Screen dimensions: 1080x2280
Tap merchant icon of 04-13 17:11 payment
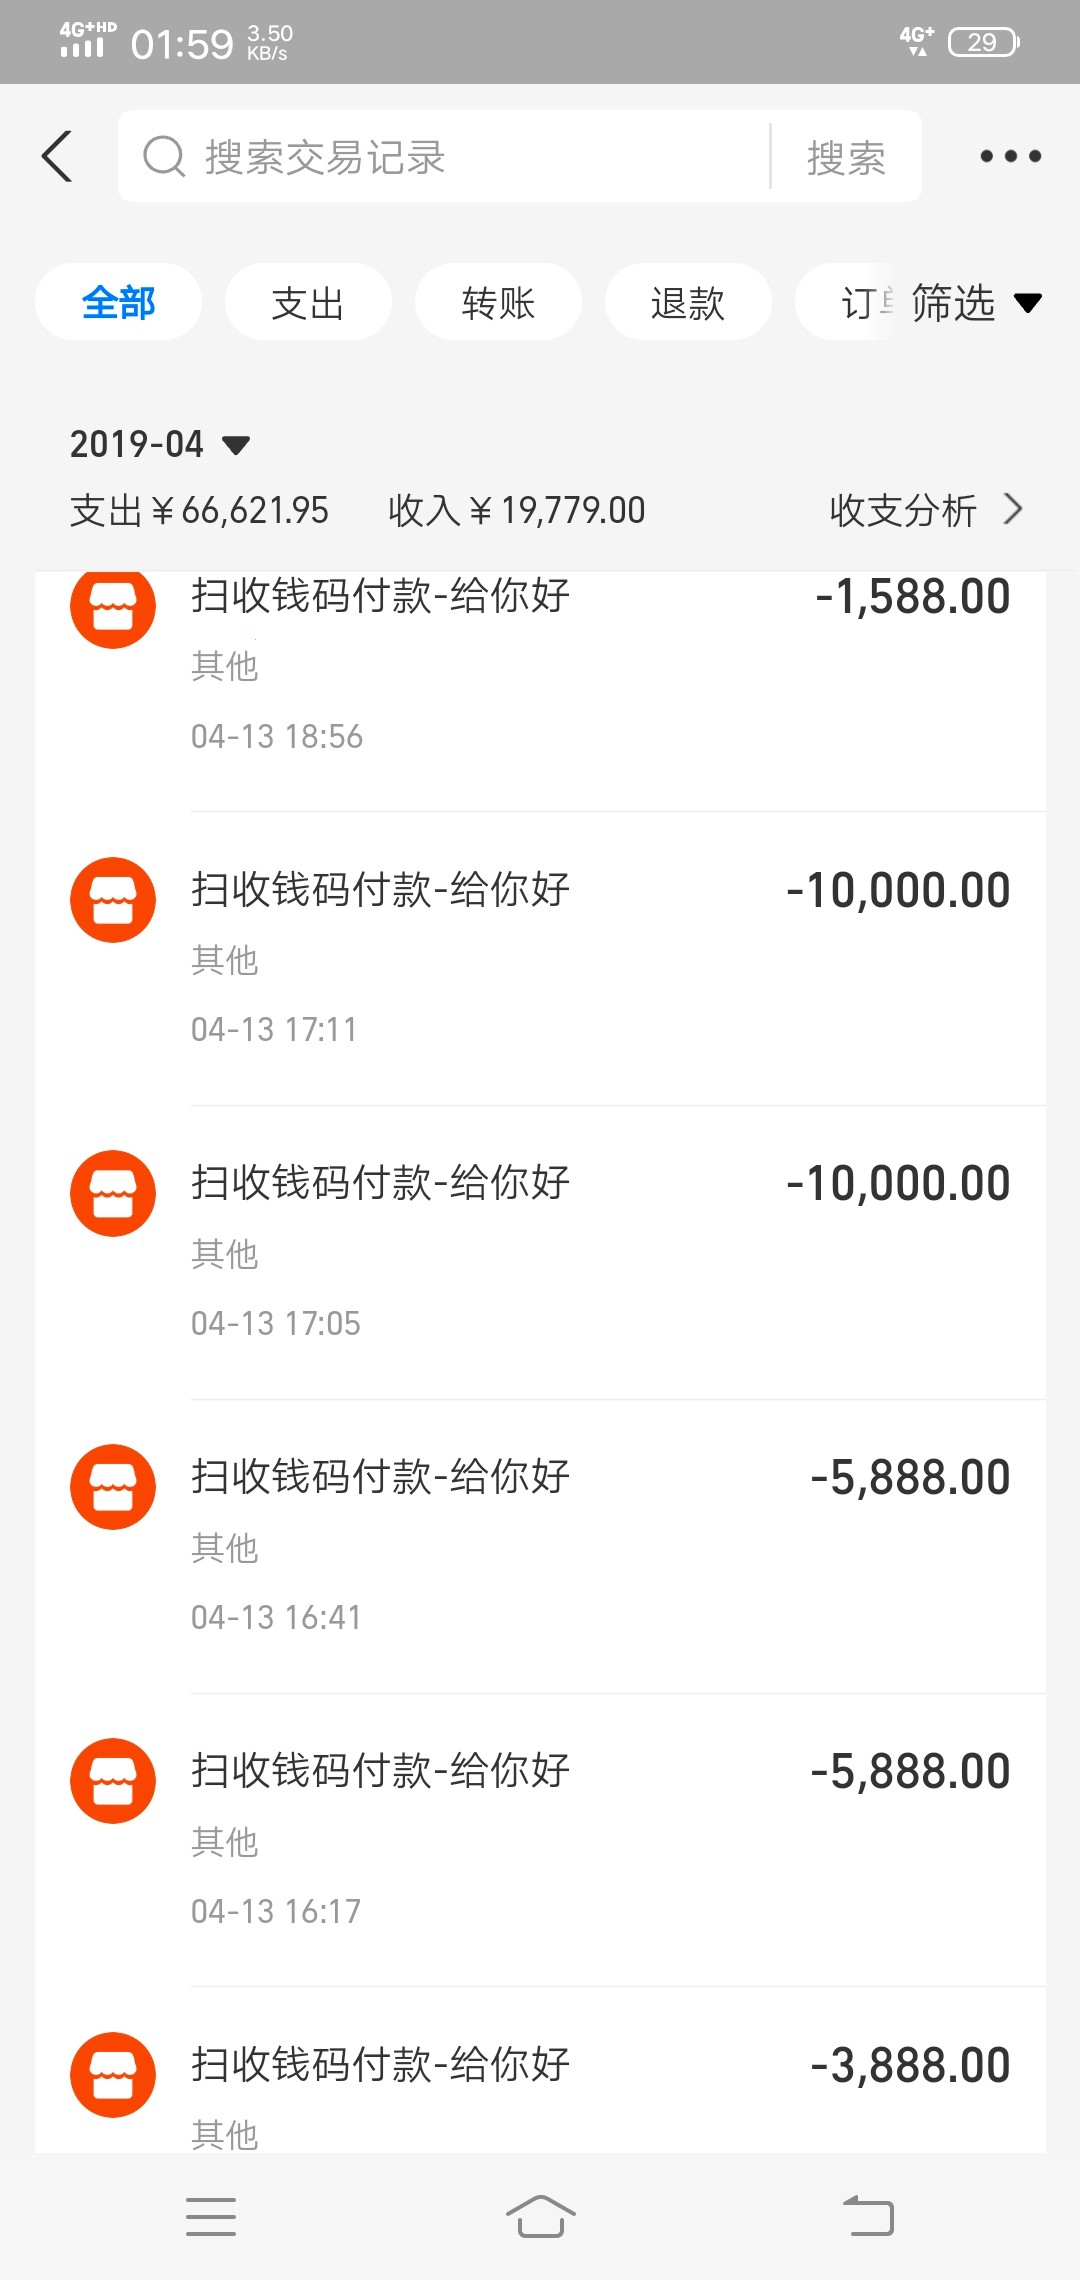tap(113, 900)
